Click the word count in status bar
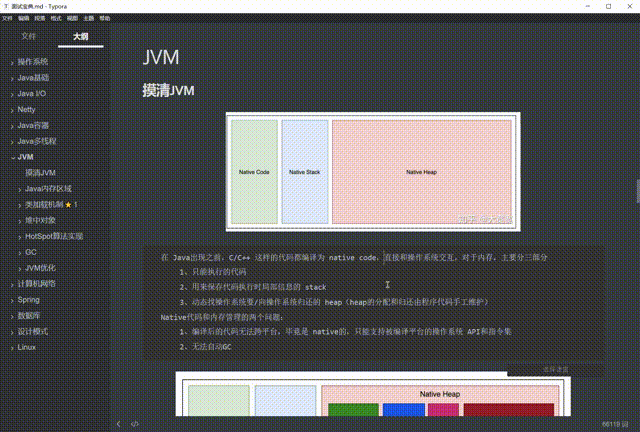 [615, 424]
